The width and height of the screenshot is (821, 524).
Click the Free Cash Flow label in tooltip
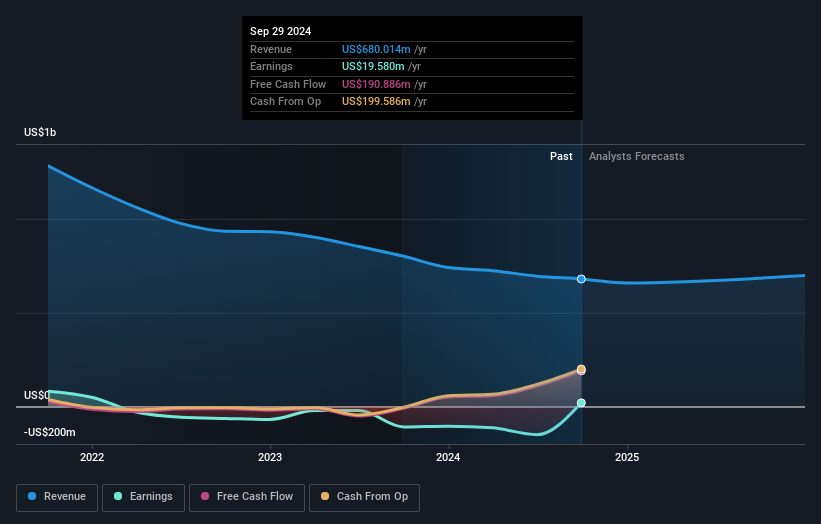288,84
